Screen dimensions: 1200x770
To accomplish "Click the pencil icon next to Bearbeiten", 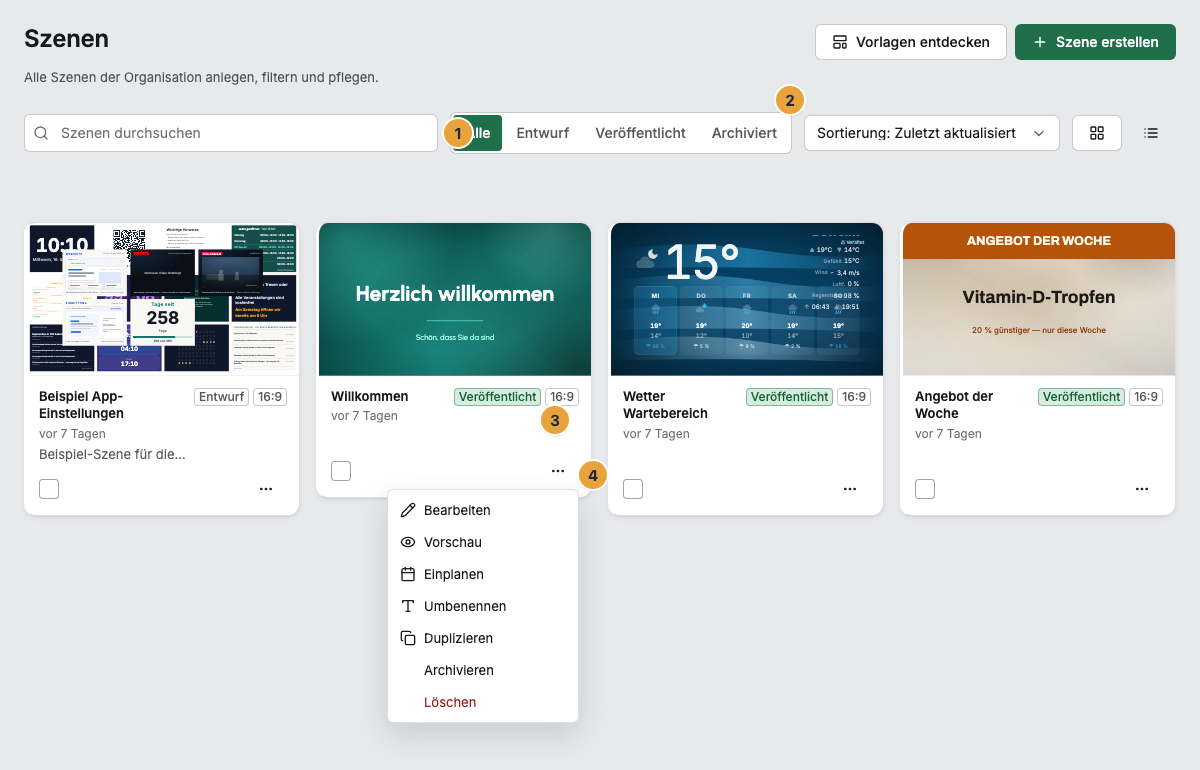I will (x=408, y=510).
